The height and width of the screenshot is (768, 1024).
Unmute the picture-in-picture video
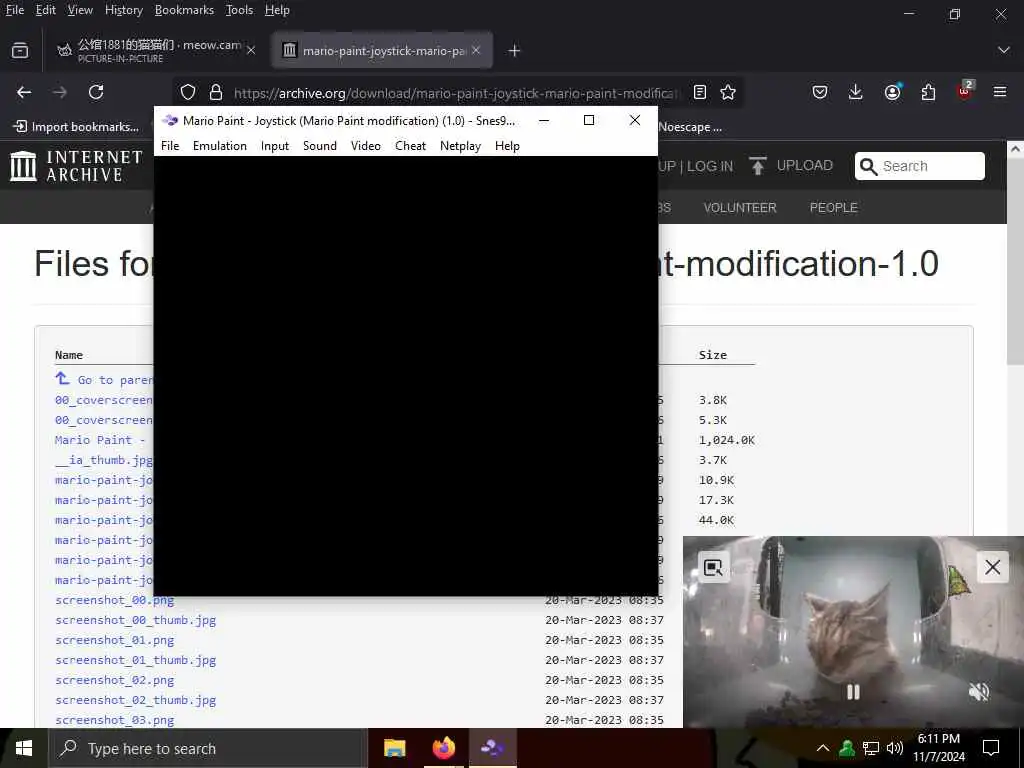tap(978, 692)
